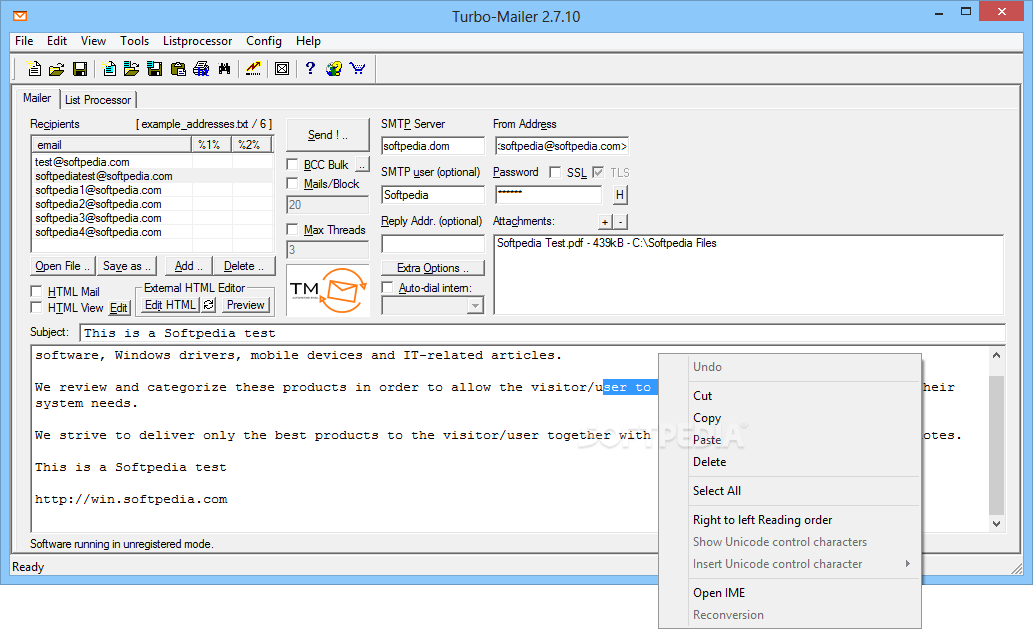Click the H button beside Password
Screen dimensions: 1033x629
pos(620,195)
